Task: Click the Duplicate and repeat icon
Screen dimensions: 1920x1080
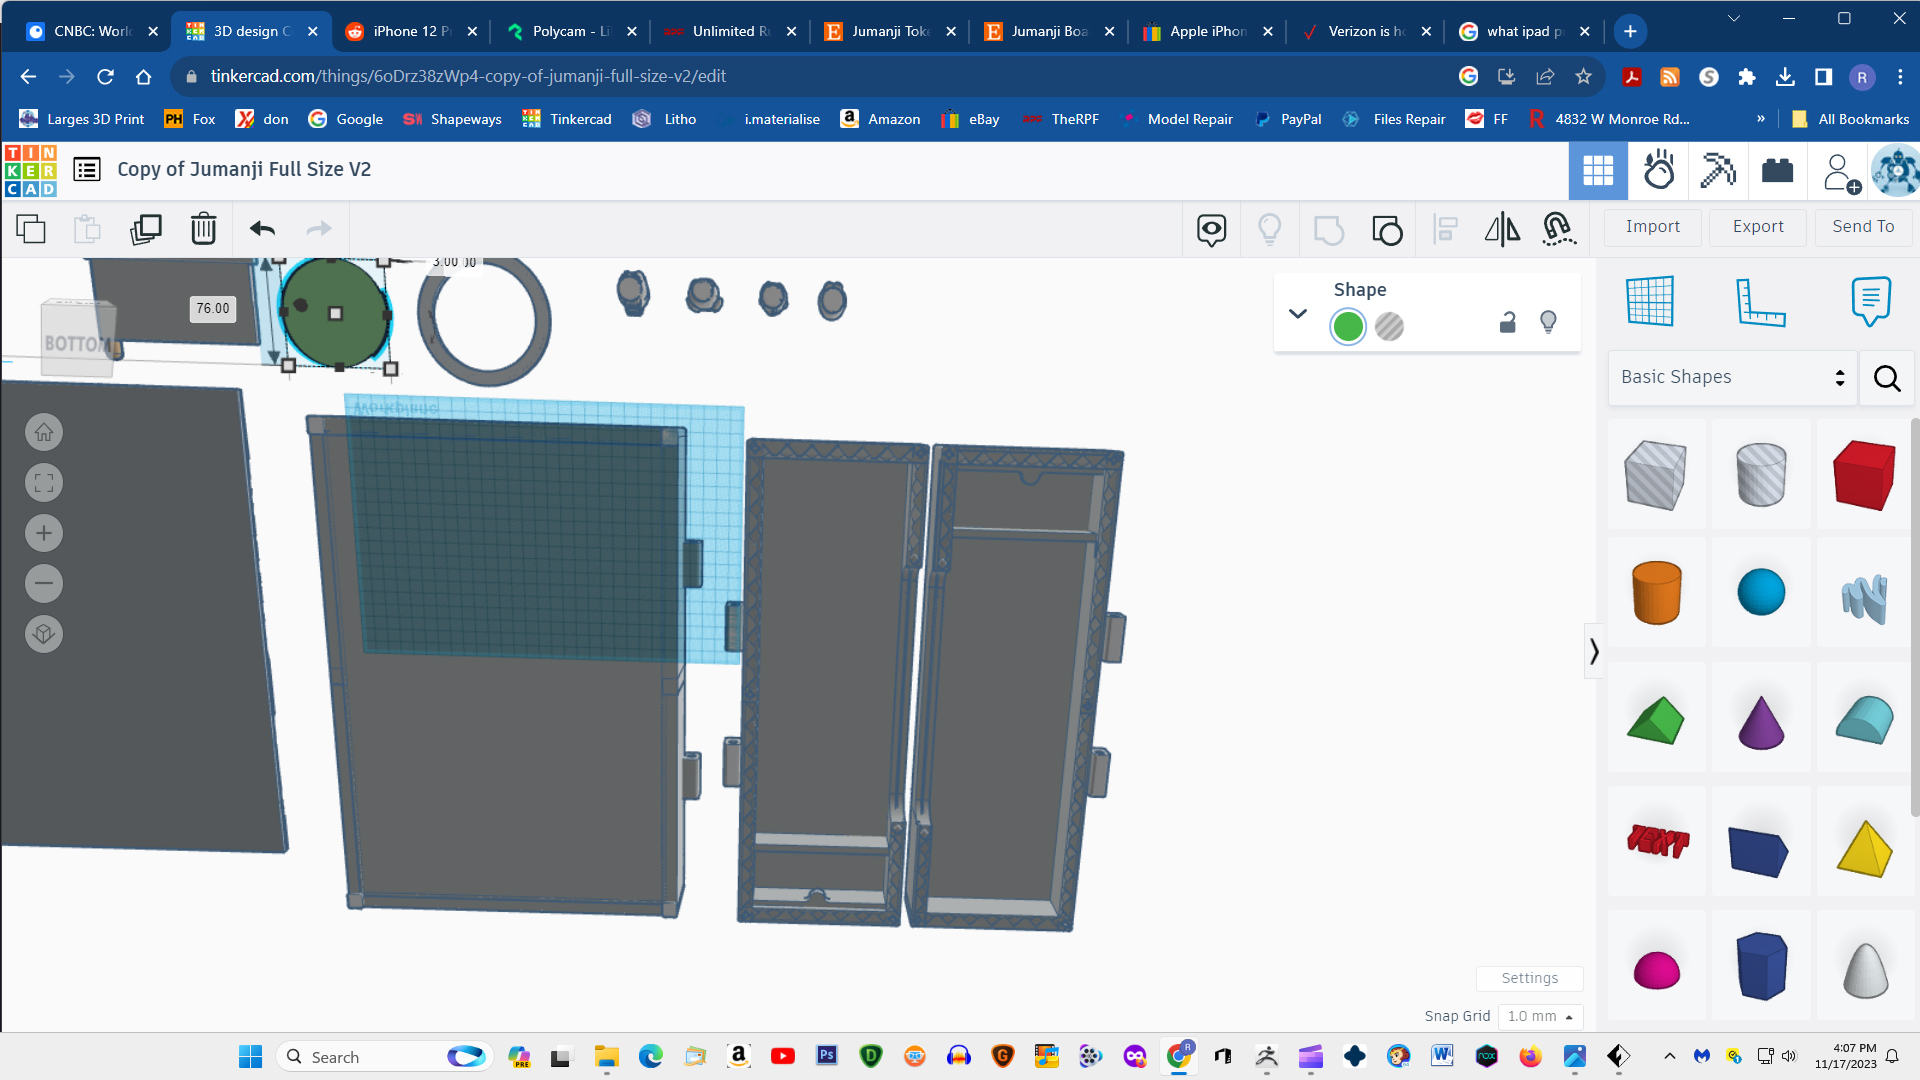Action: (x=146, y=229)
